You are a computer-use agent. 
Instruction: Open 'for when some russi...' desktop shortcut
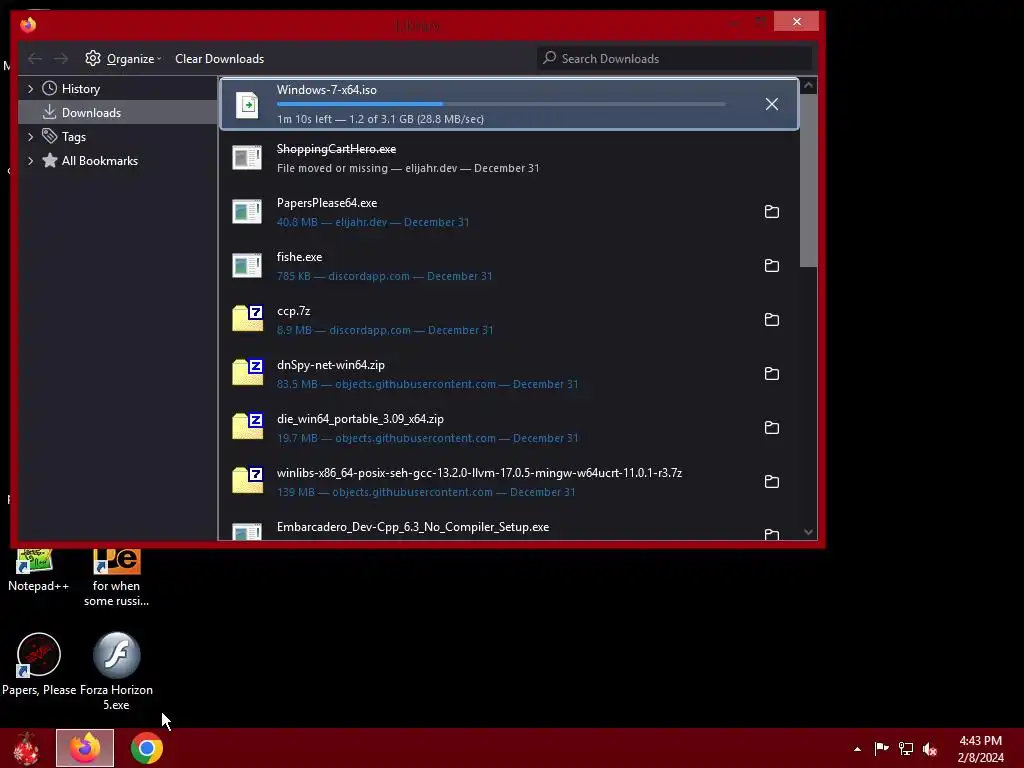(x=116, y=579)
